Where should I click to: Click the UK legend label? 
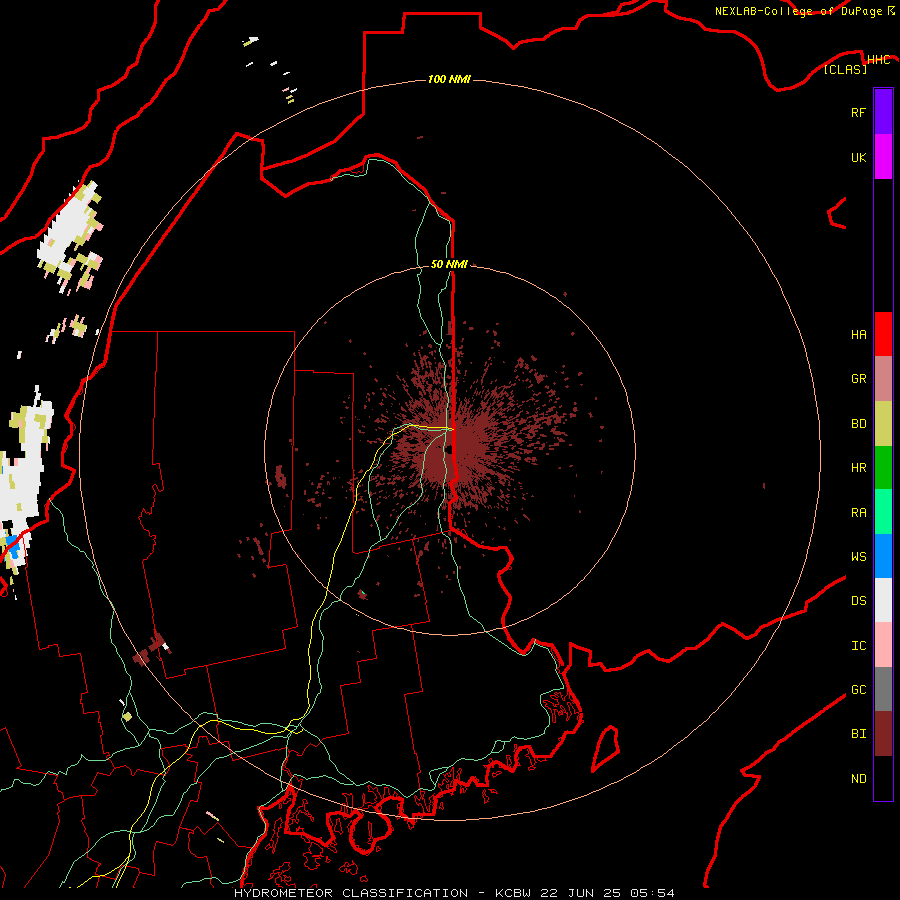click(x=858, y=157)
